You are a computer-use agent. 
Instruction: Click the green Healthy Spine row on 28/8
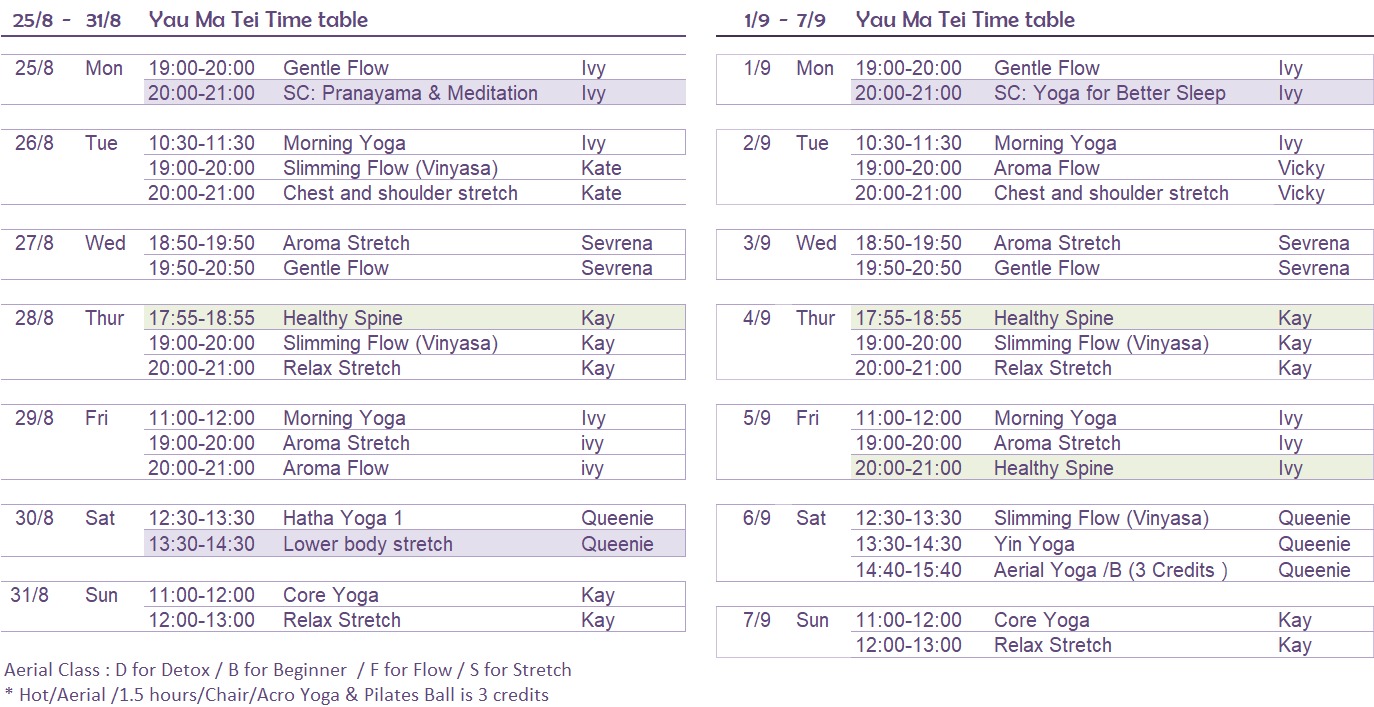415,318
